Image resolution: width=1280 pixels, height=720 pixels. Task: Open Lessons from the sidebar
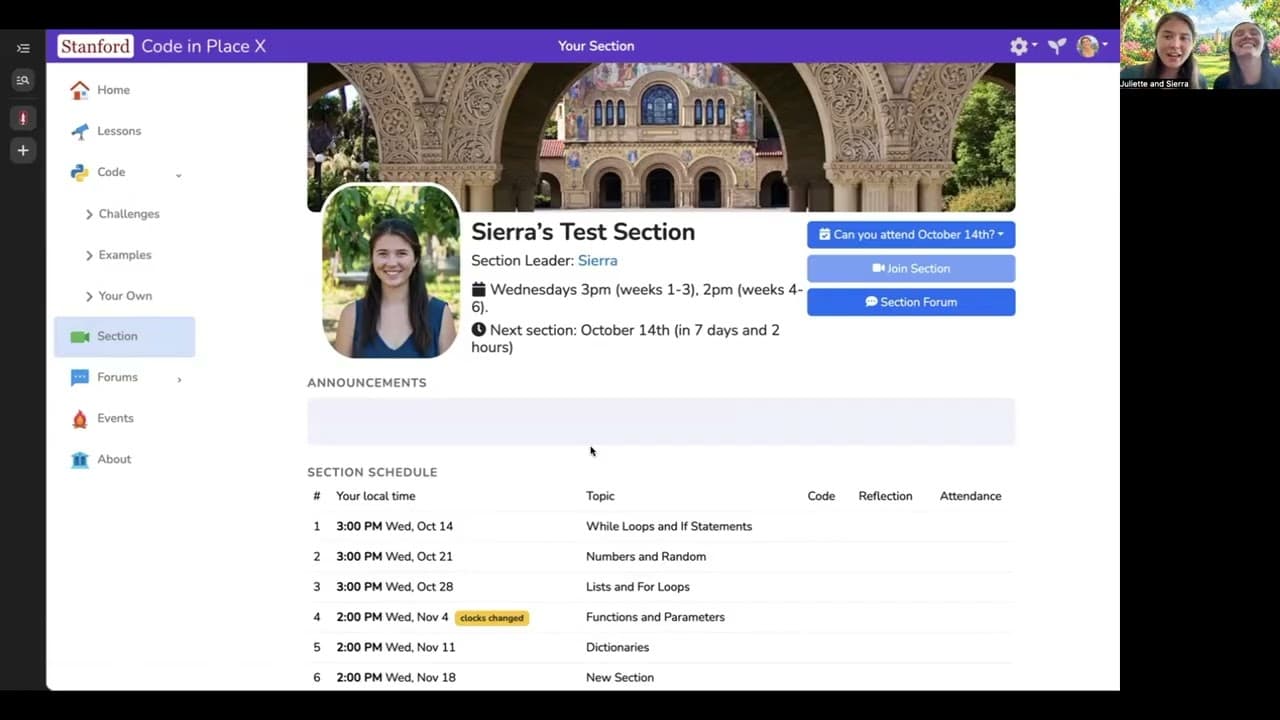tap(119, 131)
